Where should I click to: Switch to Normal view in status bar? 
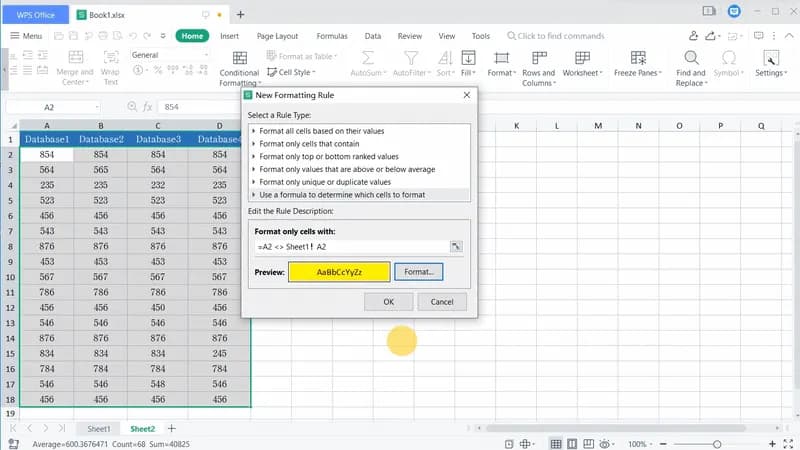point(556,444)
